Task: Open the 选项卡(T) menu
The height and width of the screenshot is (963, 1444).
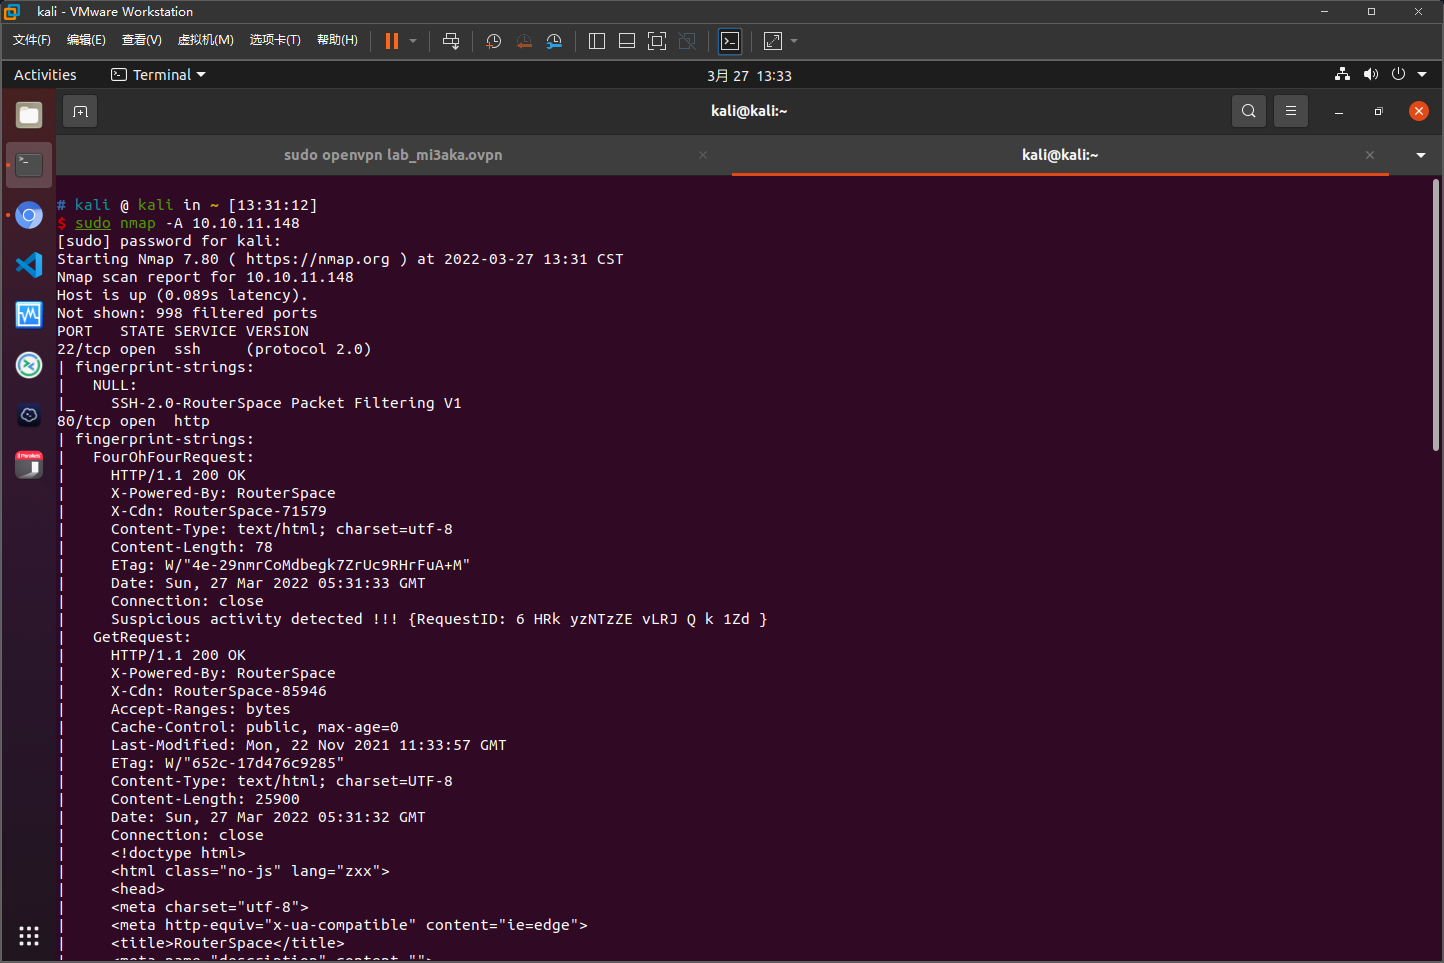Action: click(x=275, y=40)
